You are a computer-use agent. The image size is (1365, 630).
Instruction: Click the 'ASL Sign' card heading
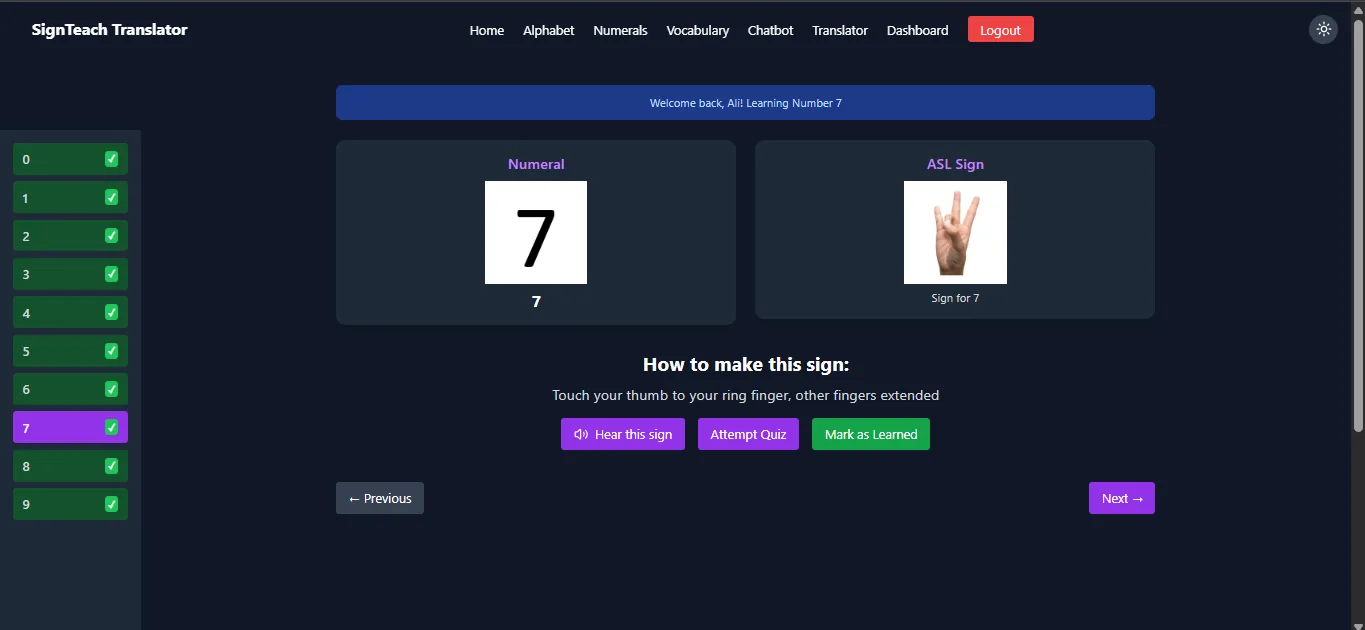coord(955,164)
